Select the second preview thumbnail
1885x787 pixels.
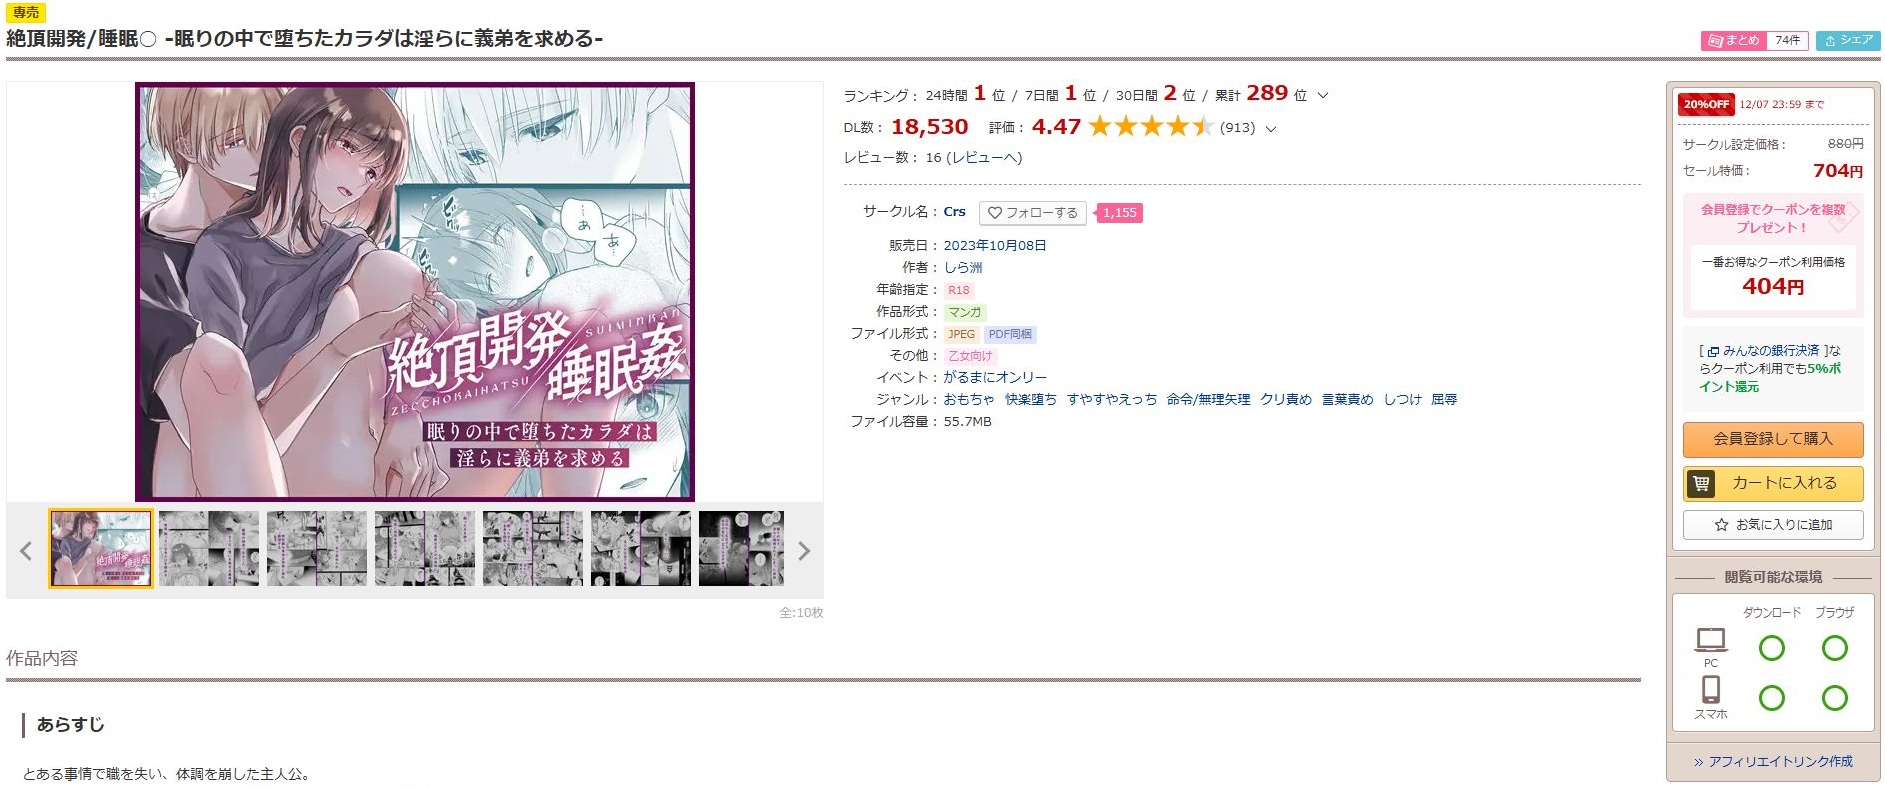tap(209, 548)
